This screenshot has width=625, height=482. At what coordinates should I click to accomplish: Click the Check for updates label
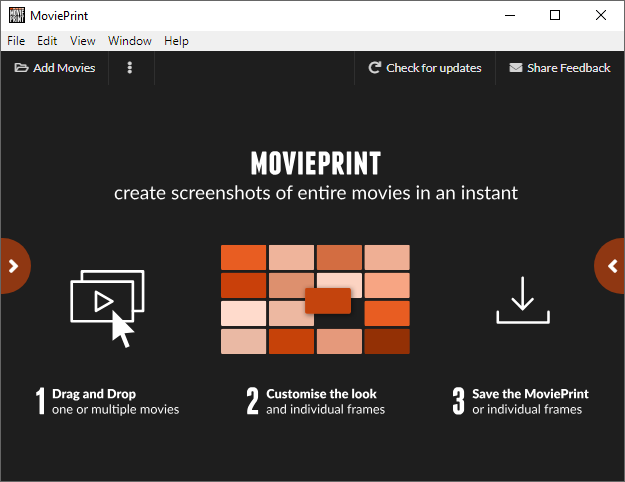(x=434, y=68)
